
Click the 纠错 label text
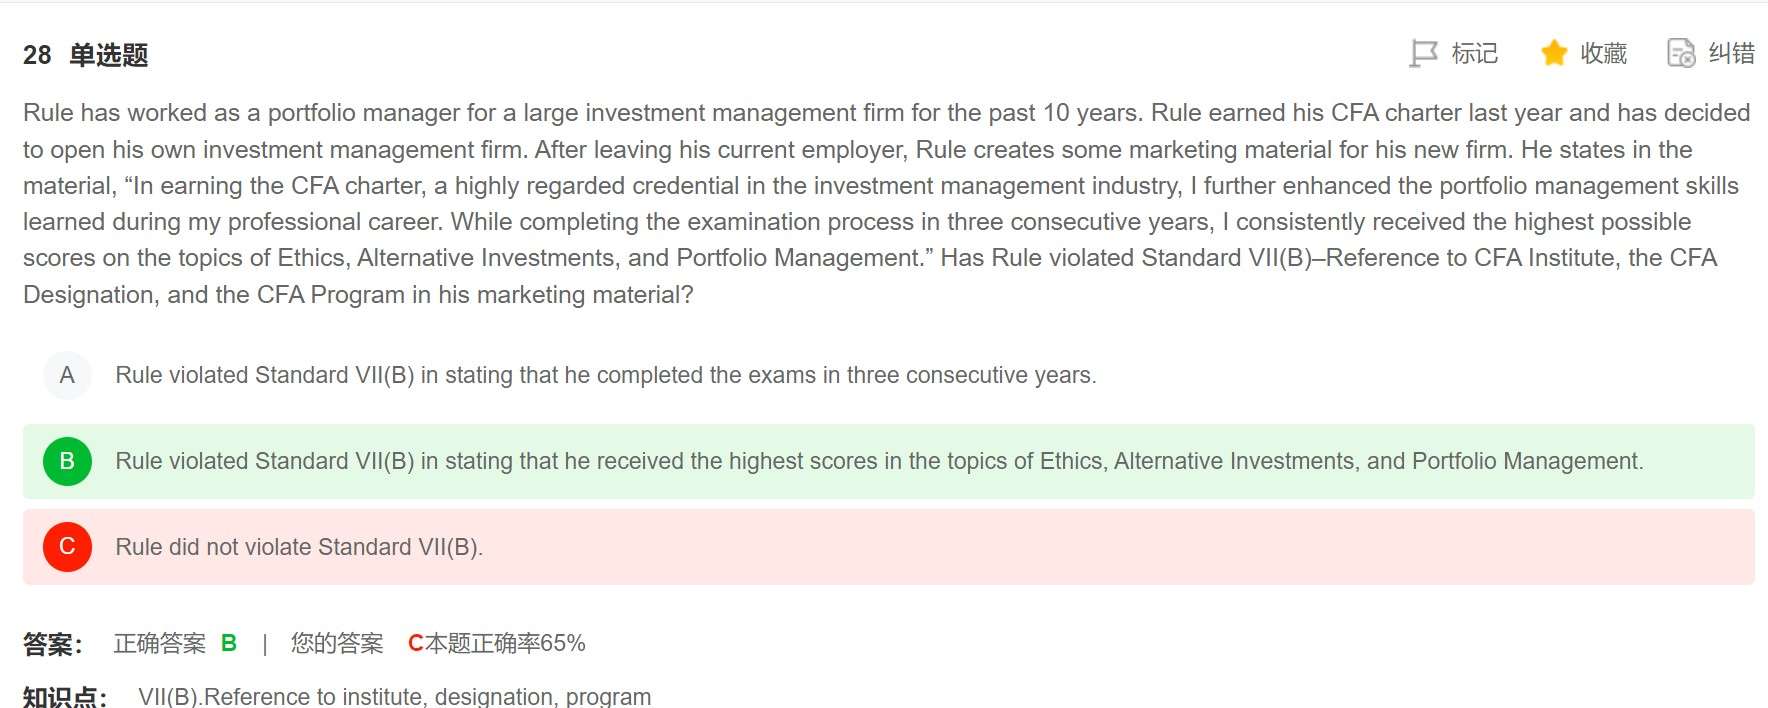1731,53
